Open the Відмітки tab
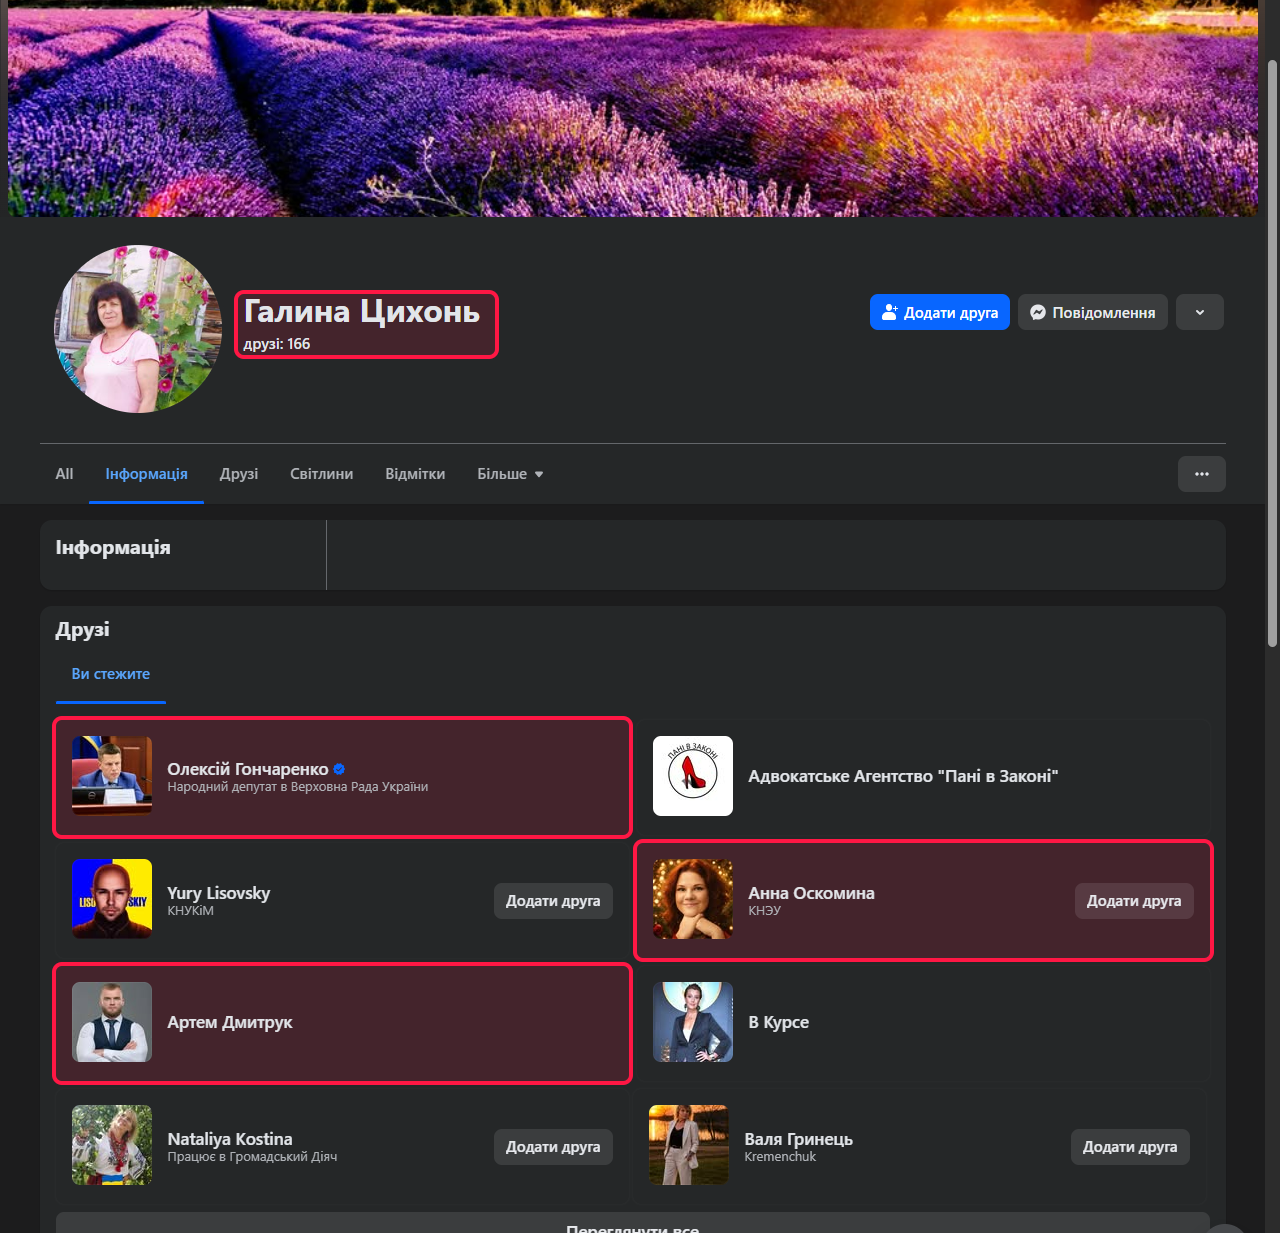Image resolution: width=1280 pixels, height=1233 pixels. [415, 474]
